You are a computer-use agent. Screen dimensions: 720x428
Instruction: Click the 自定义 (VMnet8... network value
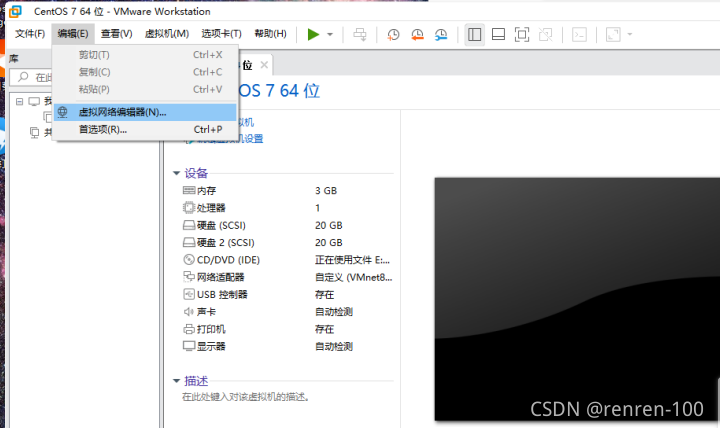[x=354, y=277]
